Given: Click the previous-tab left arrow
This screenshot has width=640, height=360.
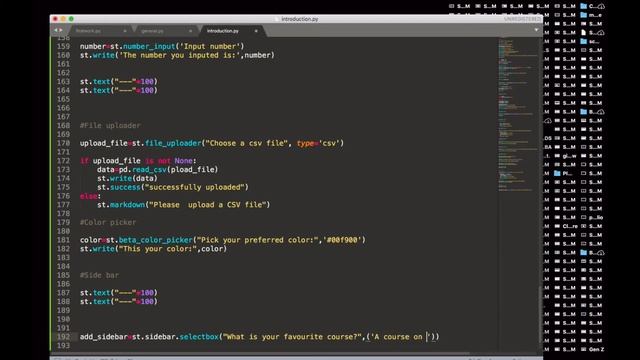Looking at the screenshot, I should pos(56,30).
